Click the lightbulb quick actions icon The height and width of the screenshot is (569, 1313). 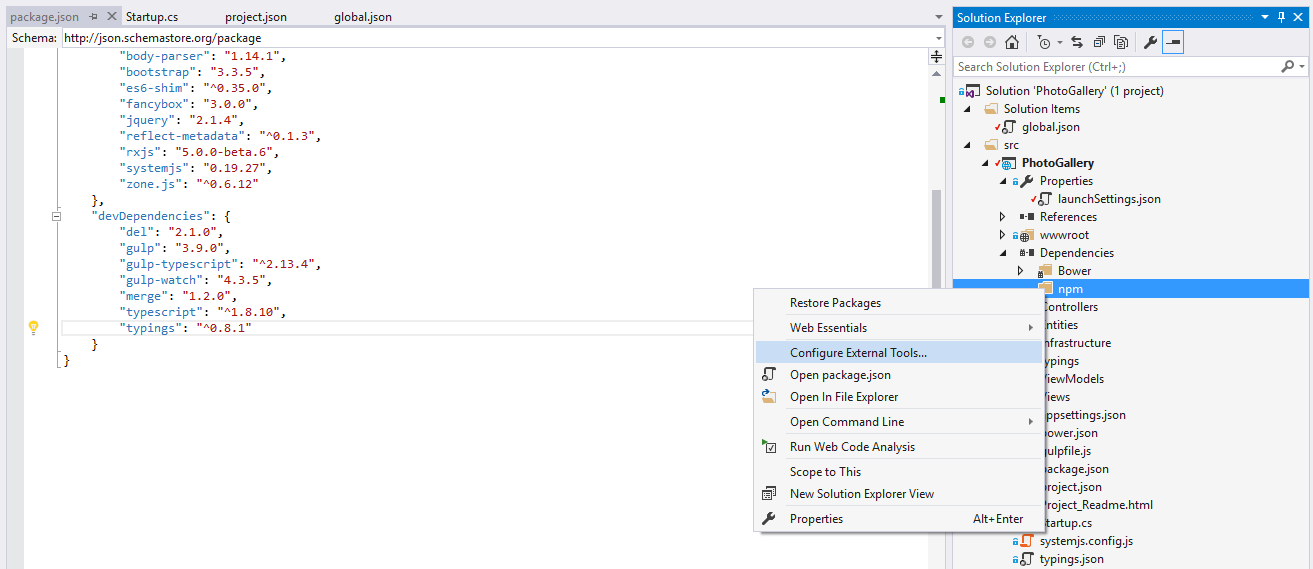coord(33,328)
